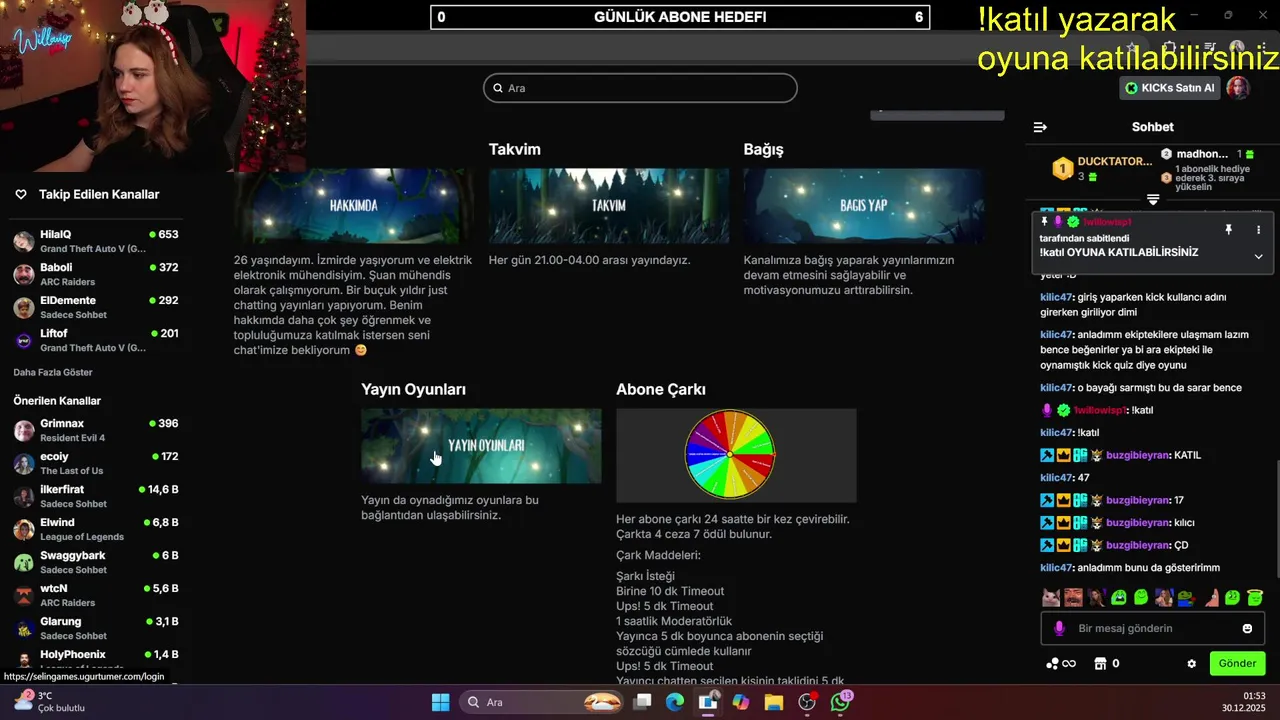Click the Önerilen Kanallar heading

57,401
